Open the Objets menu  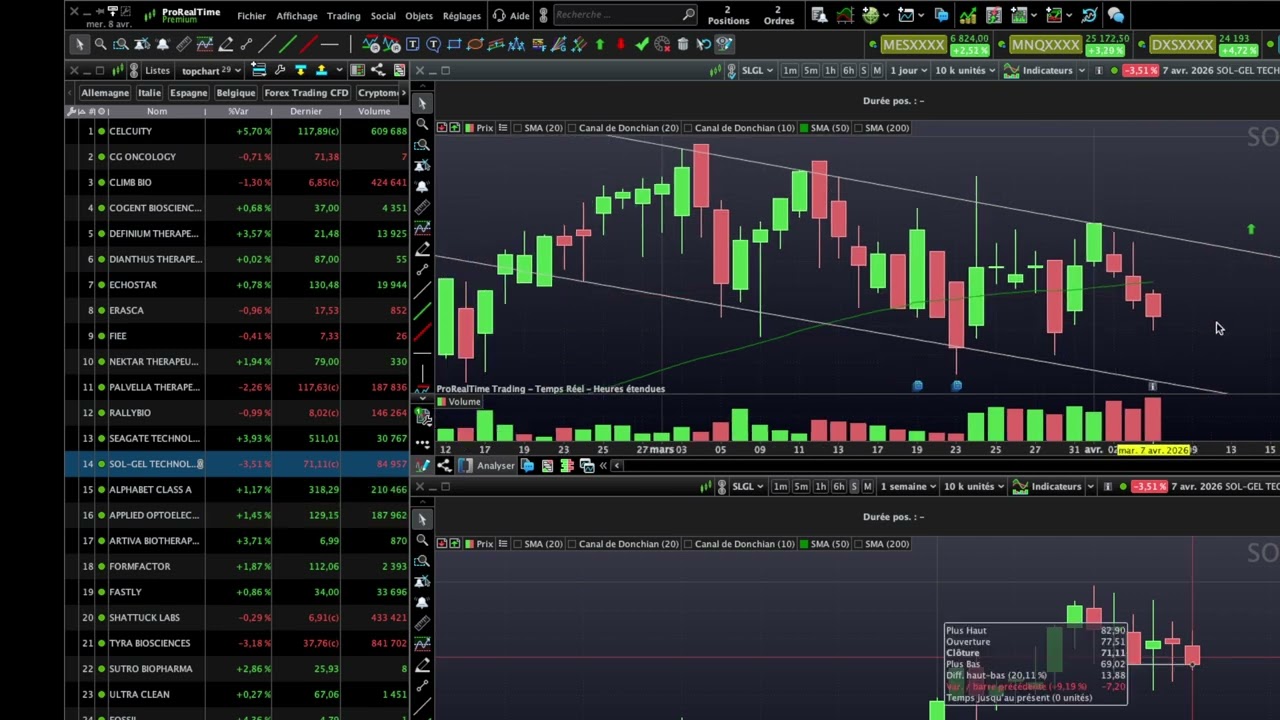click(419, 16)
